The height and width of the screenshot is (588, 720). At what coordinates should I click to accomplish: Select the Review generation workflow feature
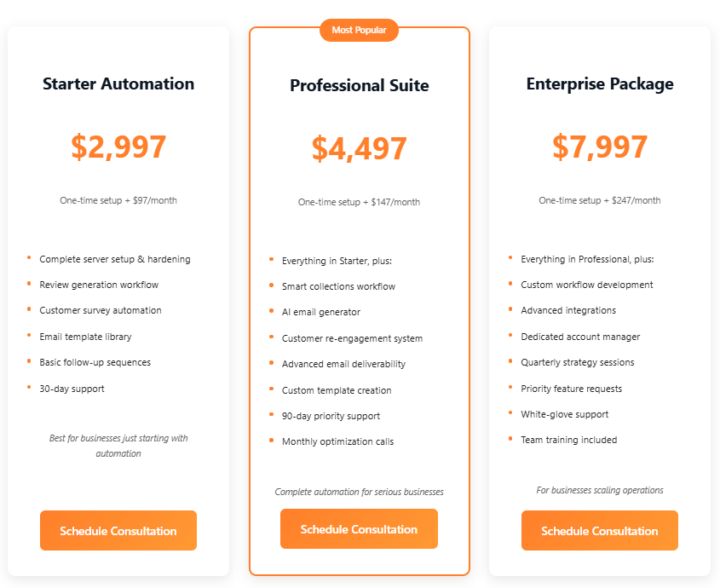(99, 285)
